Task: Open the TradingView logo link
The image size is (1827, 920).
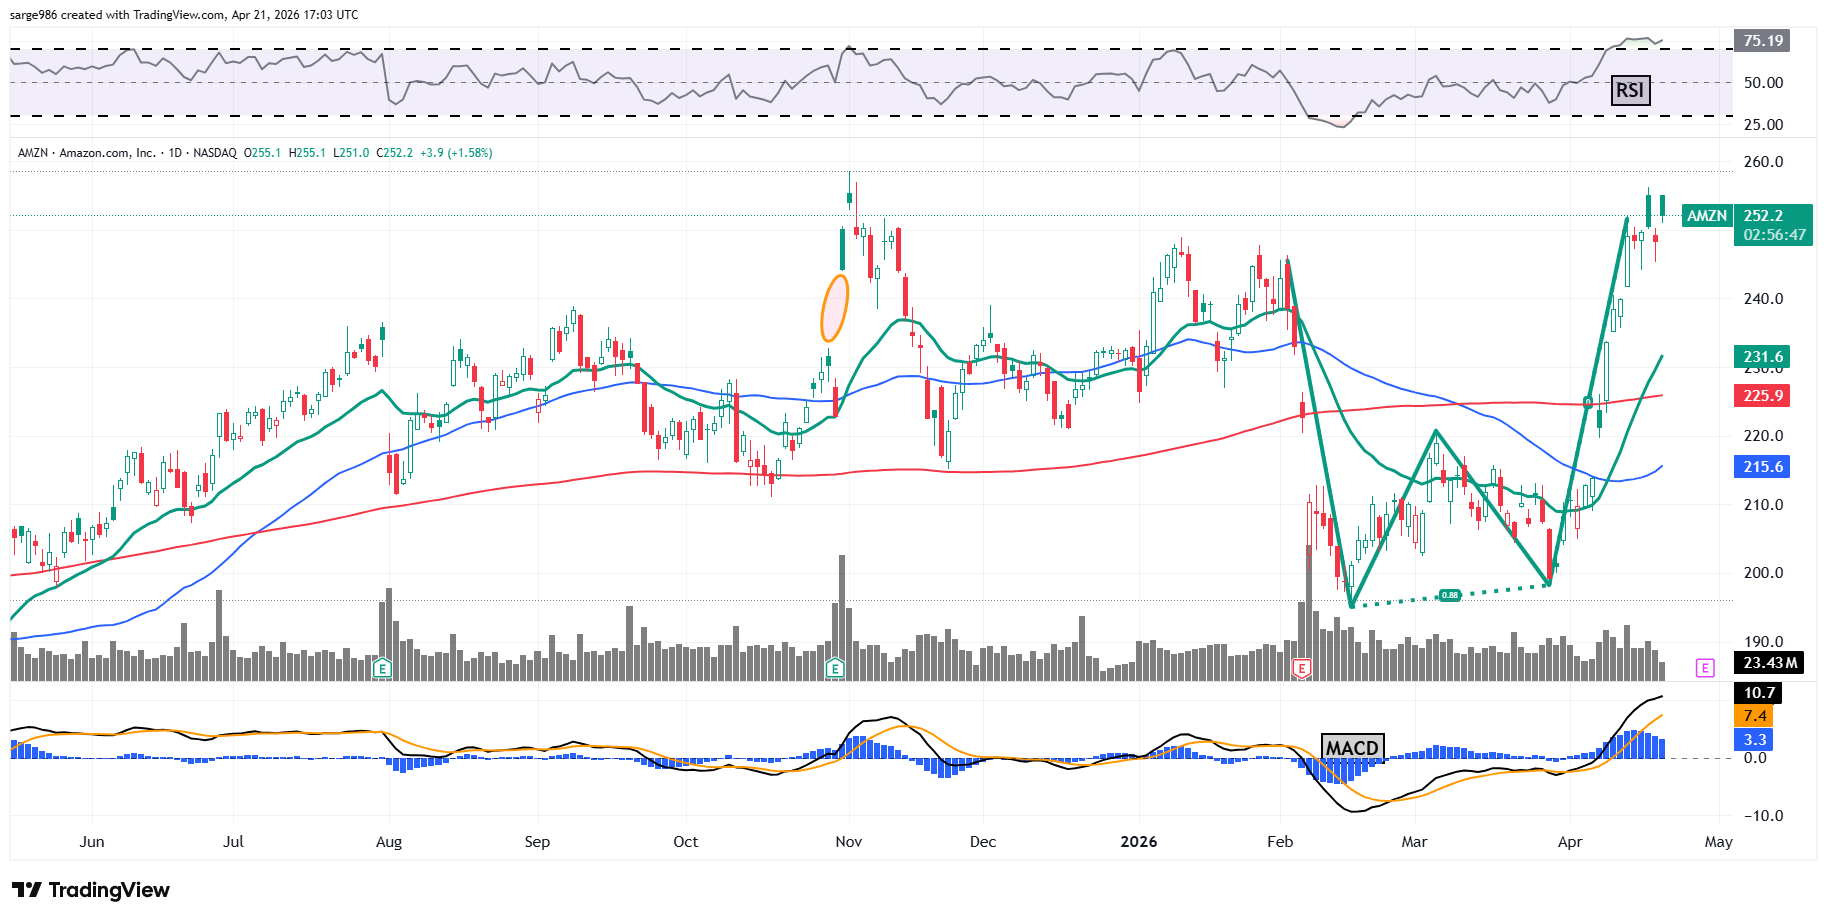Action: [91, 890]
